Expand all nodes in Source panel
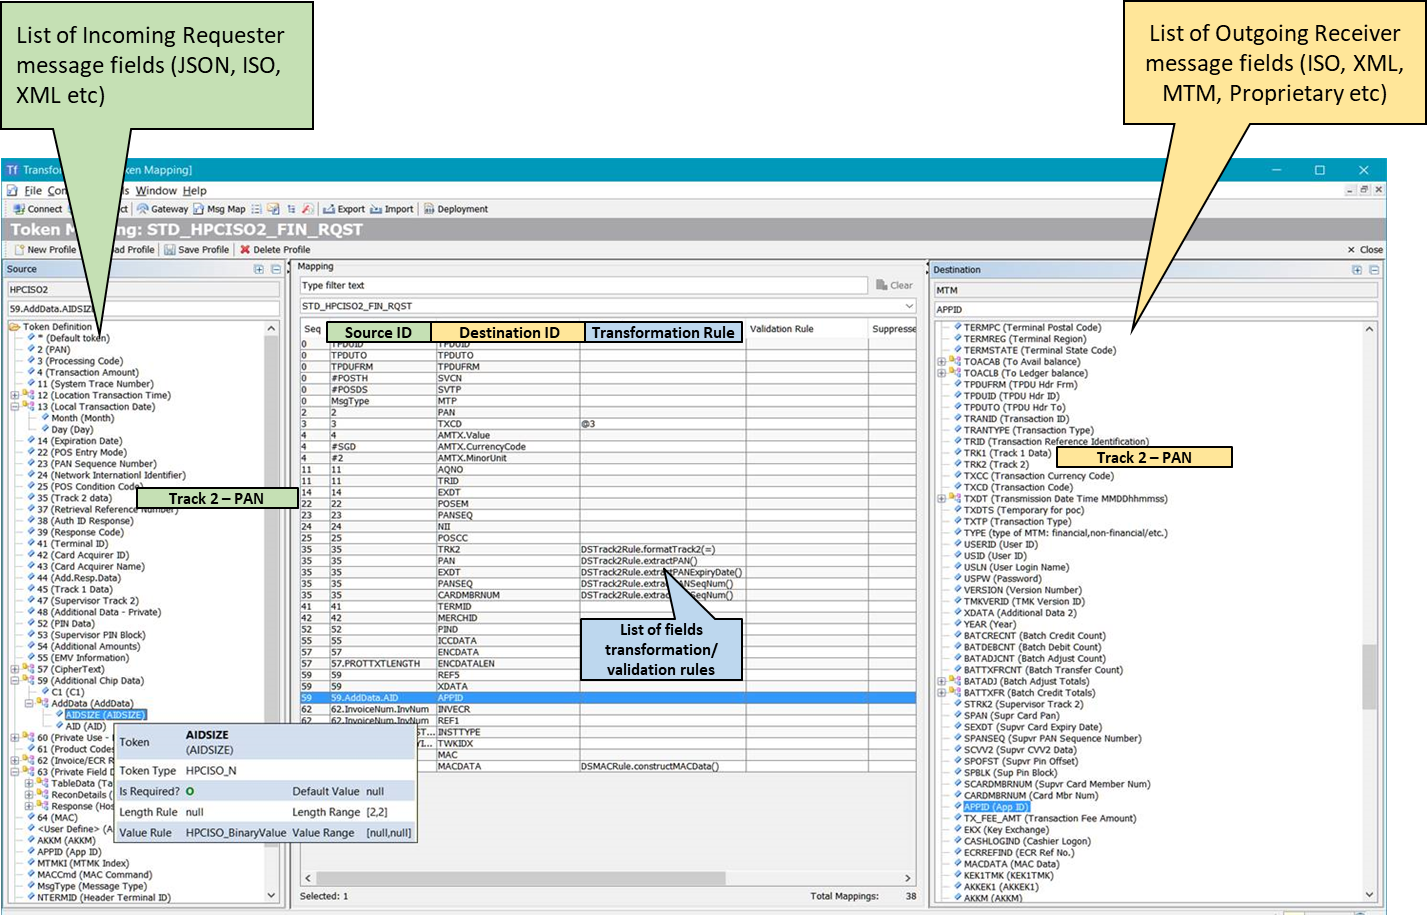1427x915 pixels. [259, 269]
